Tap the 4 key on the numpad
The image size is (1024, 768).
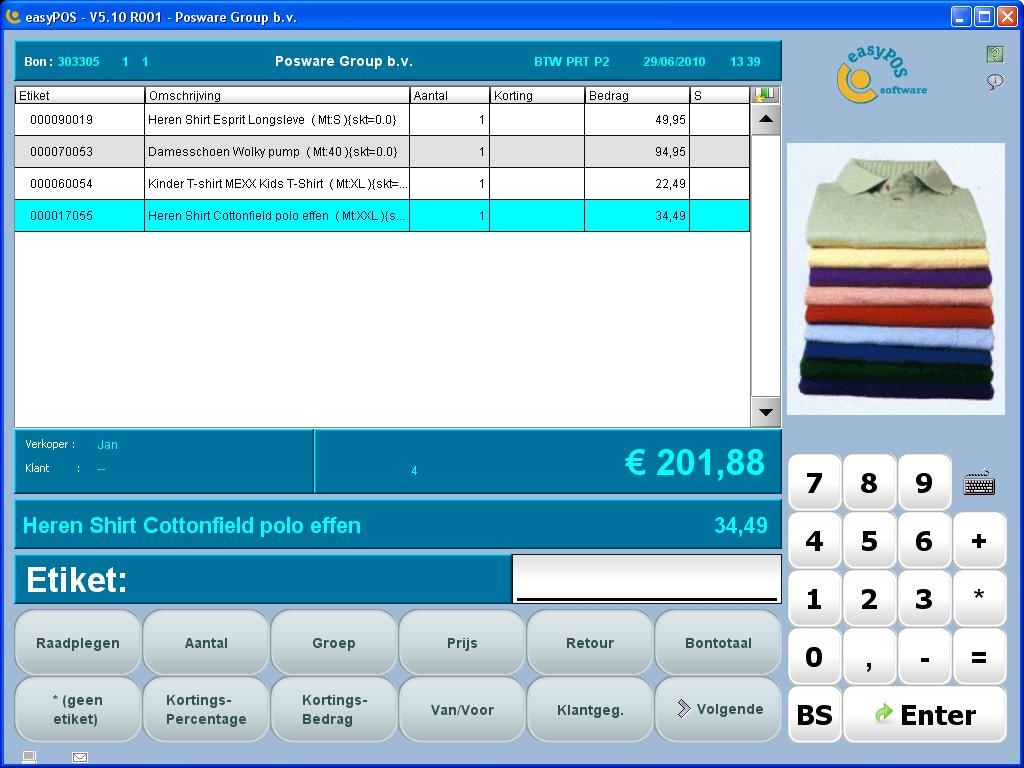click(814, 541)
